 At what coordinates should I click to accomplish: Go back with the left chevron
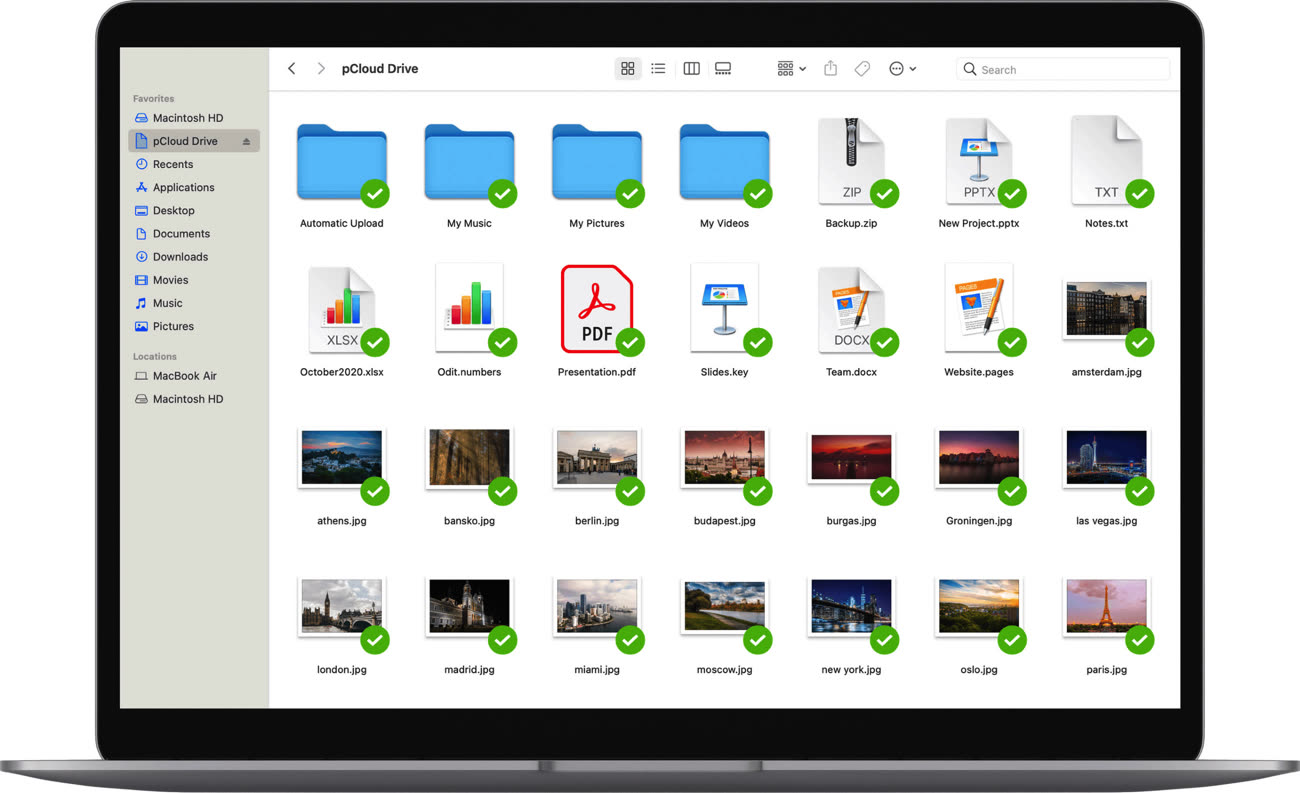pyautogui.click(x=292, y=69)
